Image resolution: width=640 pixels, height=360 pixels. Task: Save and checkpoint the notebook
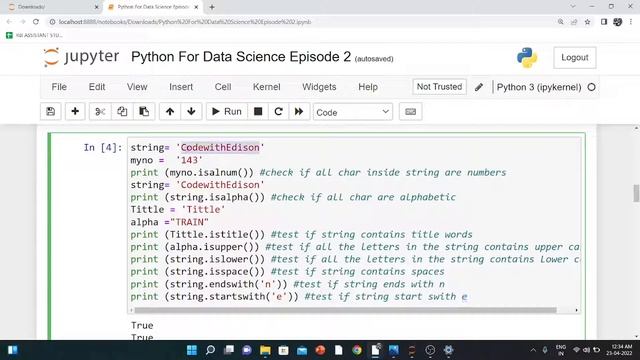[51, 111]
